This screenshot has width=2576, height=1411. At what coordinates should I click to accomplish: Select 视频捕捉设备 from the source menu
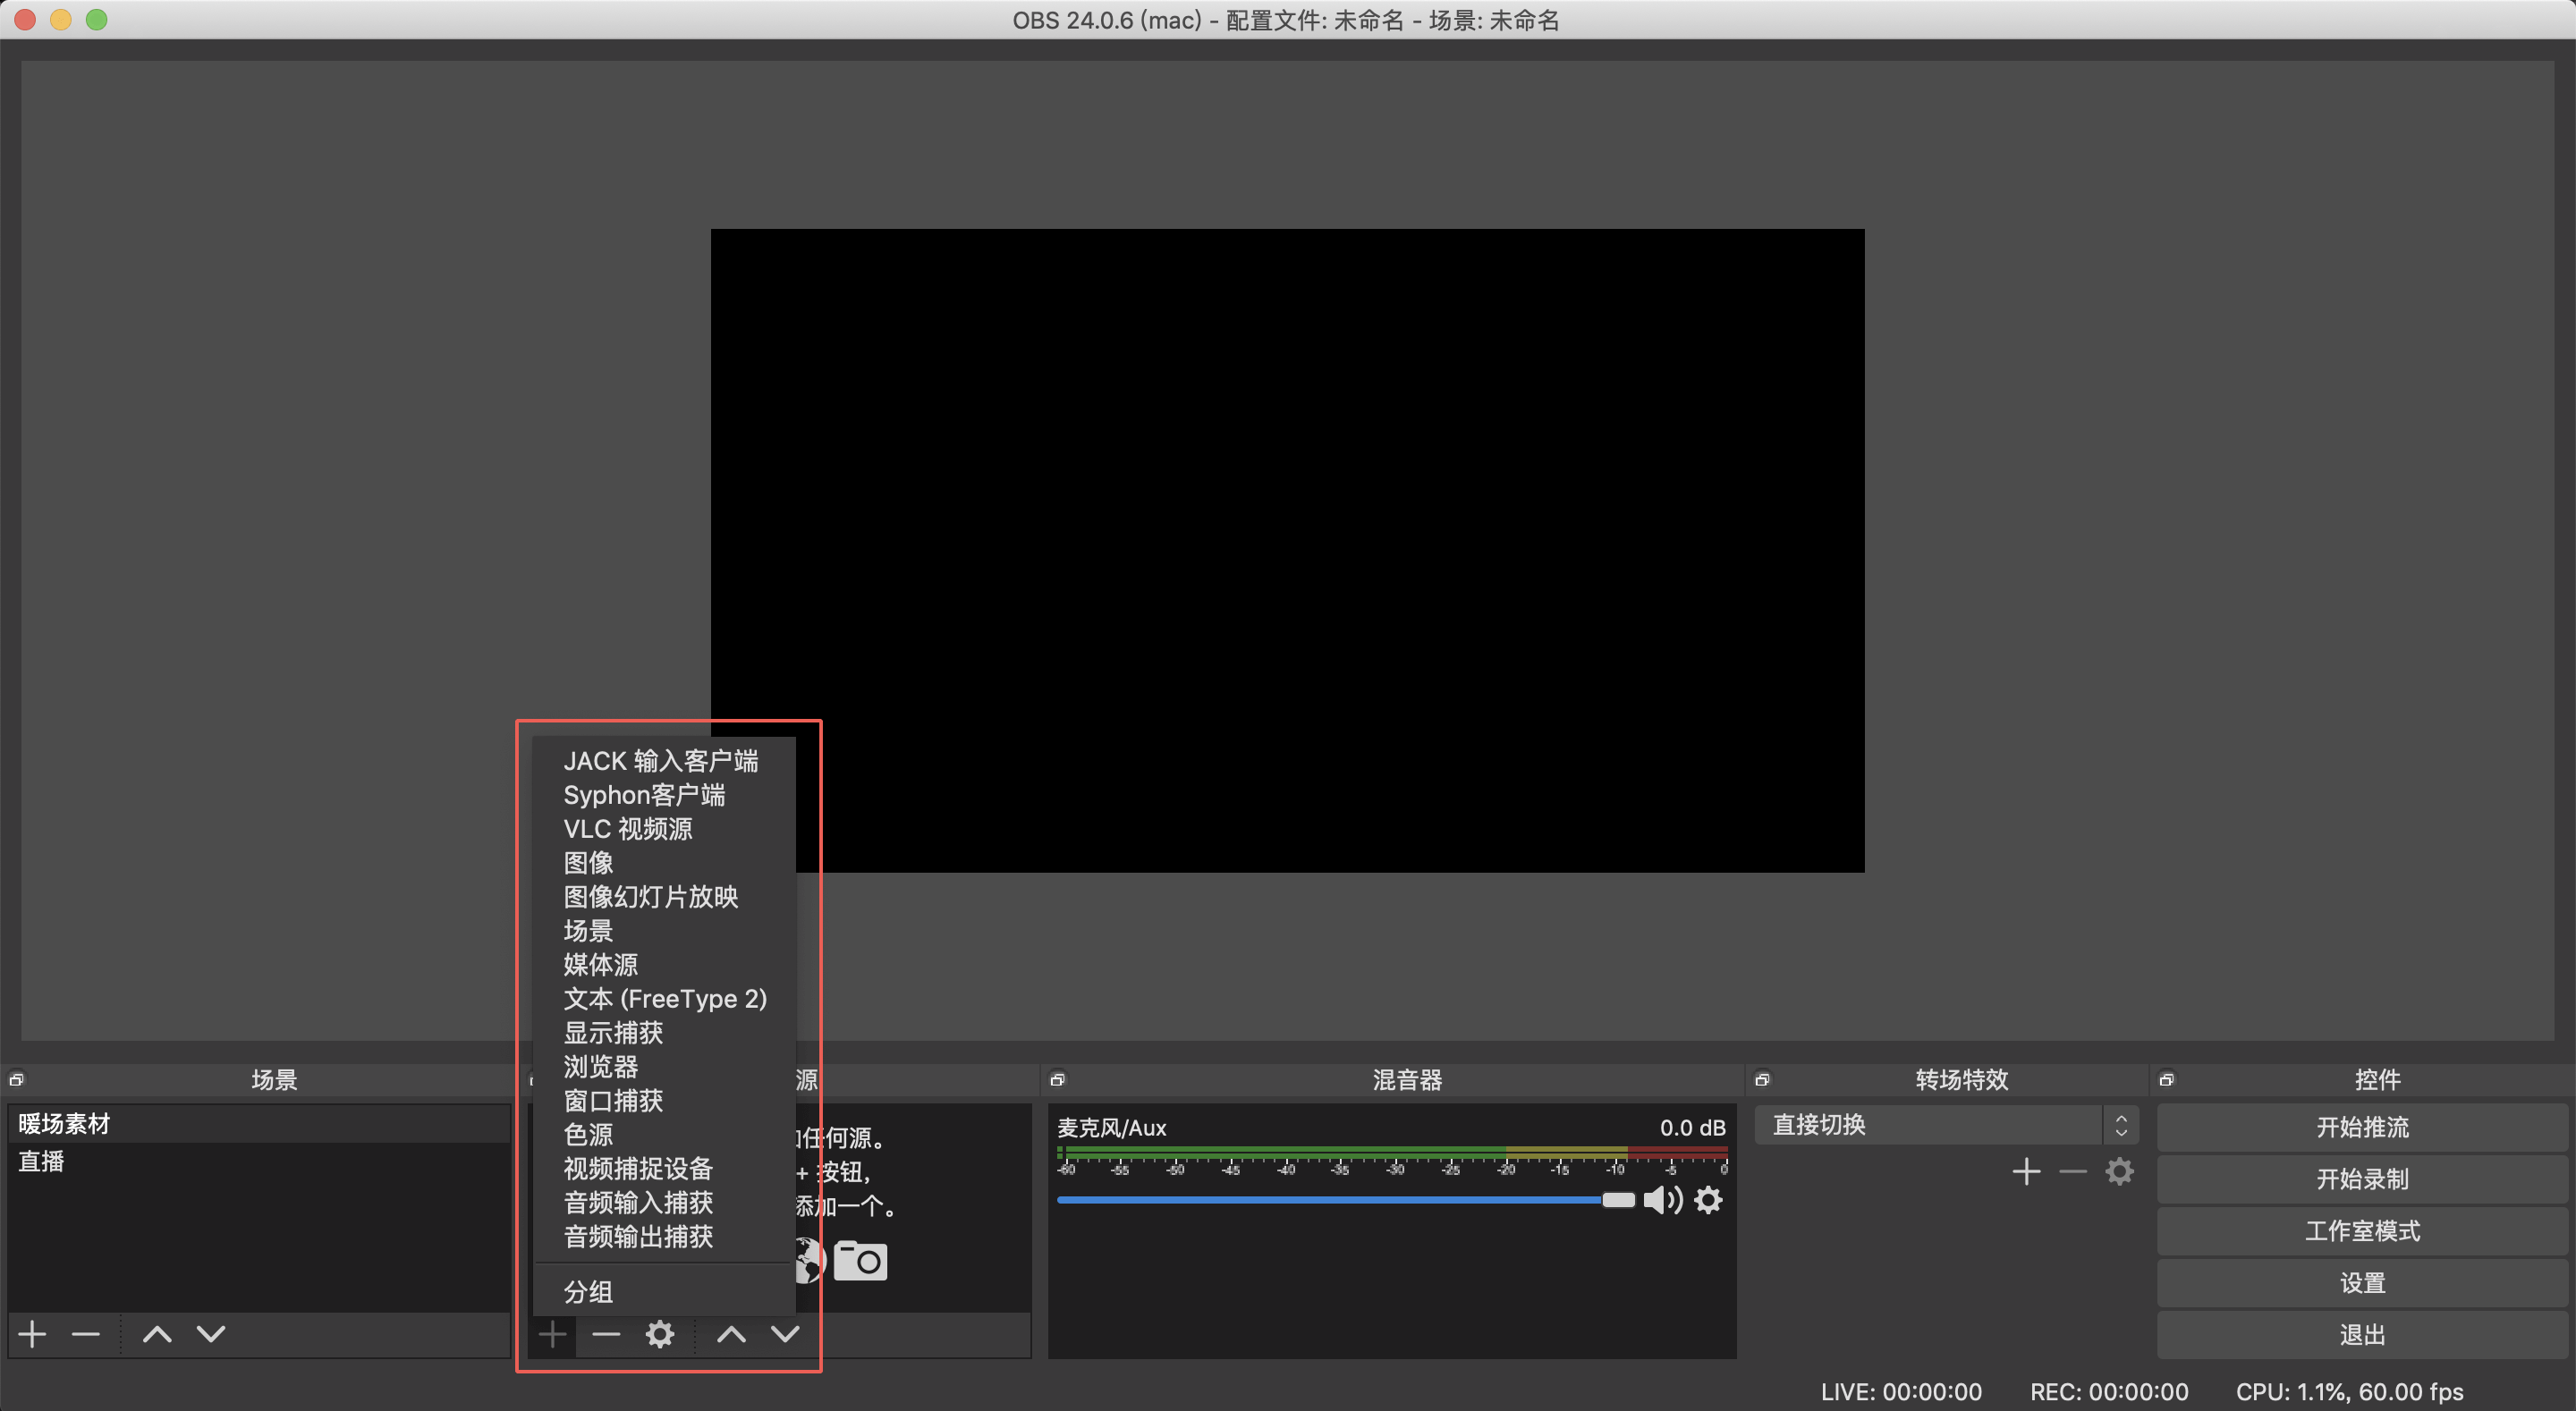pos(637,1168)
